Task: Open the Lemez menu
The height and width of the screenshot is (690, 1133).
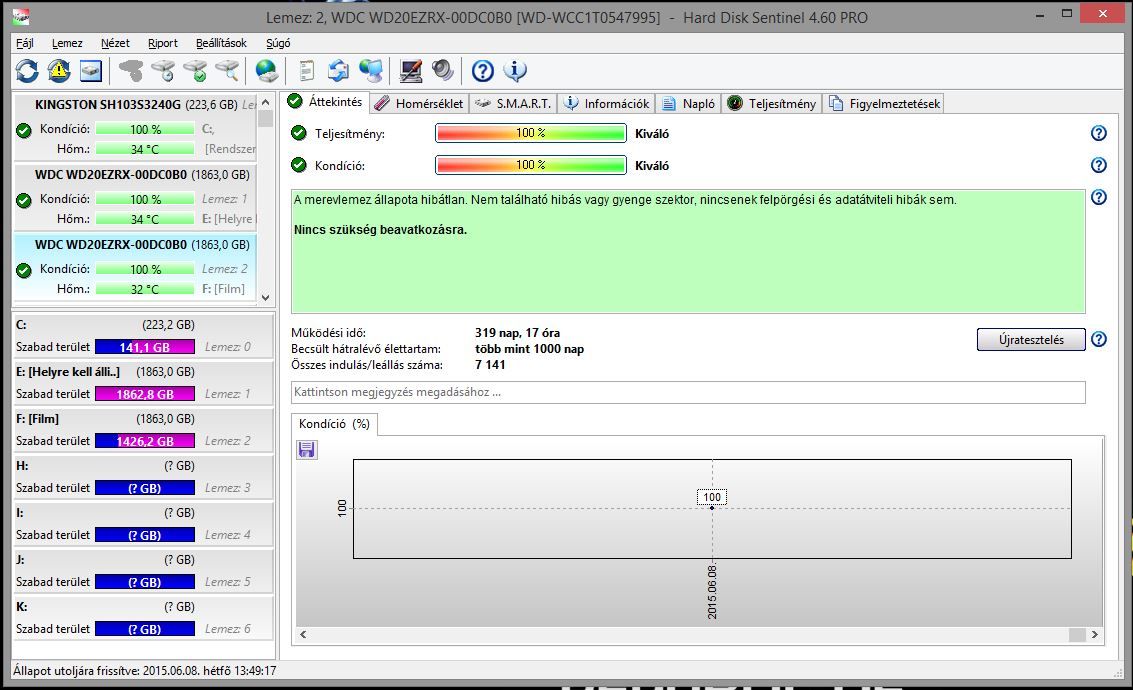Action: [x=67, y=43]
